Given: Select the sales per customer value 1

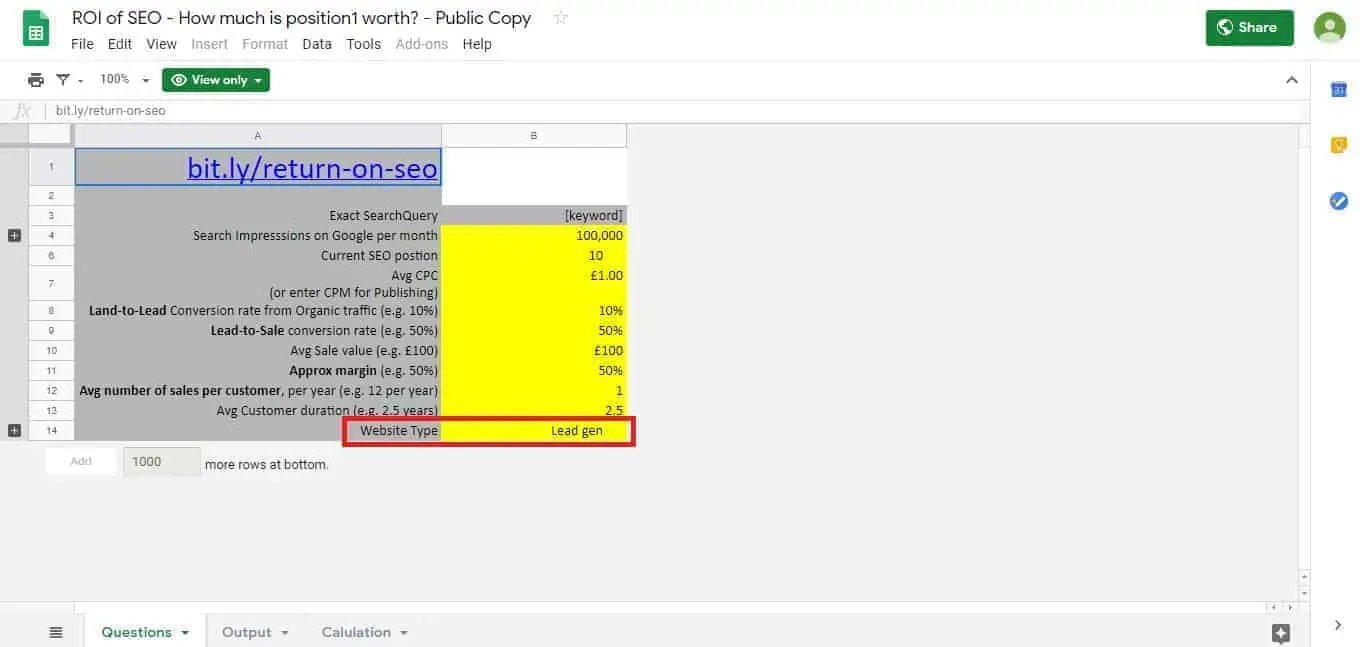Looking at the screenshot, I should pyautogui.click(x=534, y=390).
